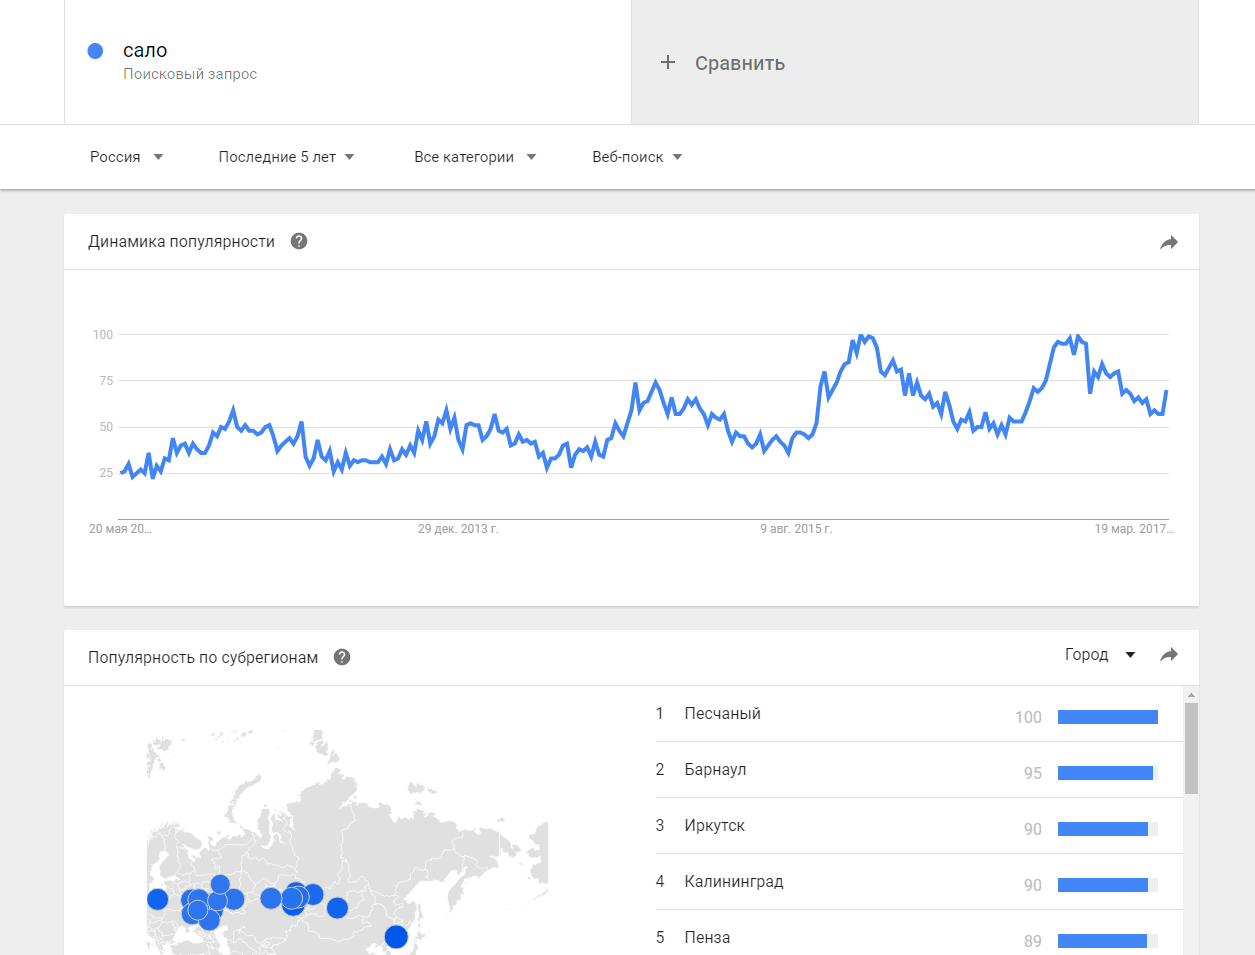Open the Россия region dropdown
Screen dimensions: 1255x955
[x=126, y=157]
